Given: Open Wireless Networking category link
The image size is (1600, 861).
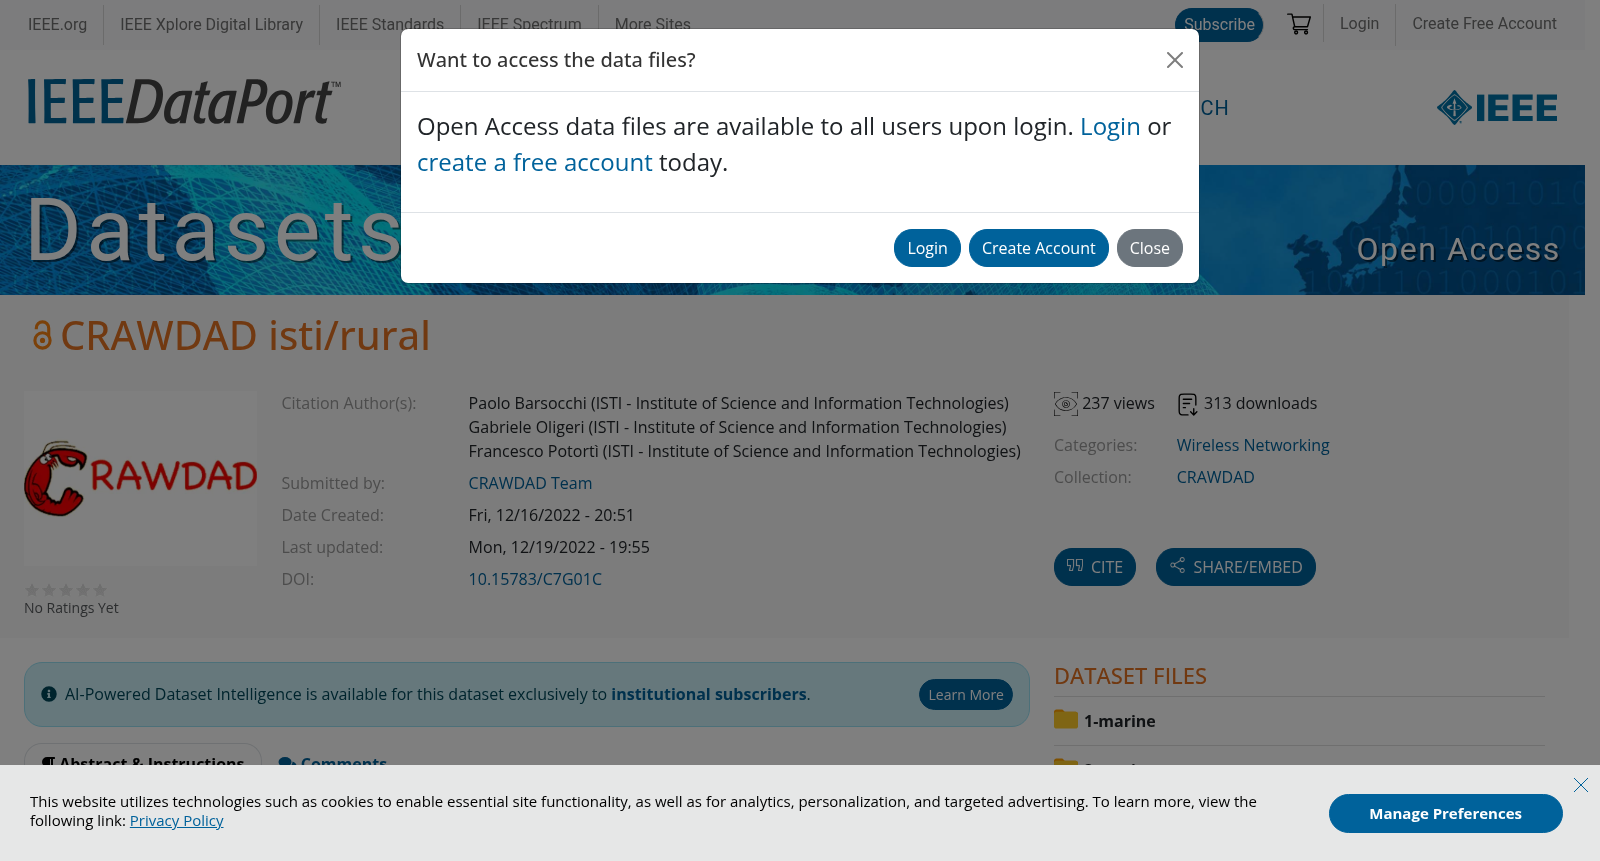Looking at the screenshot, I should (x=1253, y=445).
